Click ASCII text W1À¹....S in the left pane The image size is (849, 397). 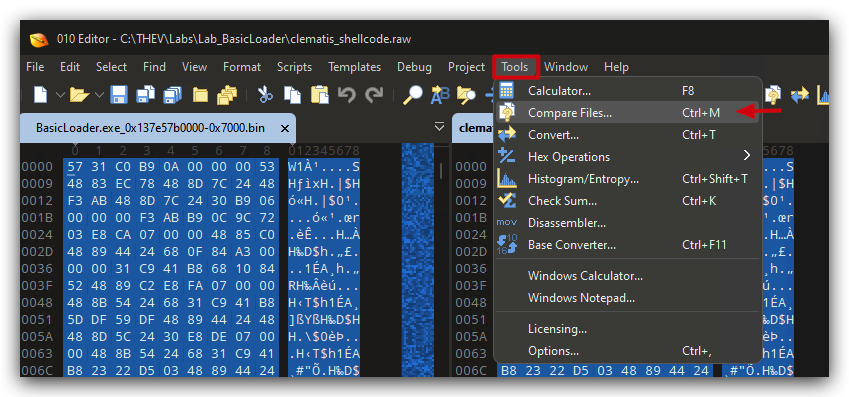324,167
